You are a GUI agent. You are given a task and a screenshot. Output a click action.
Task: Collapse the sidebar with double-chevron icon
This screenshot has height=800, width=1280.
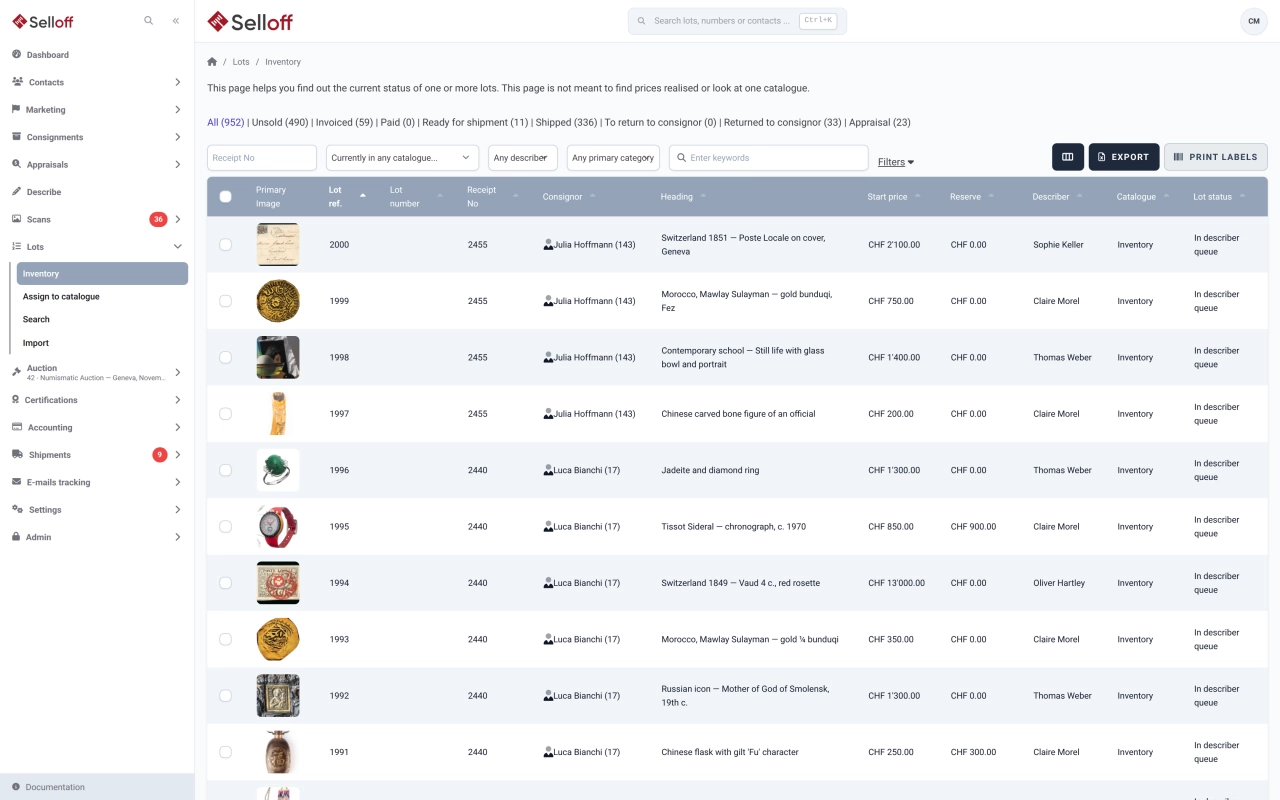pos(176,20)
